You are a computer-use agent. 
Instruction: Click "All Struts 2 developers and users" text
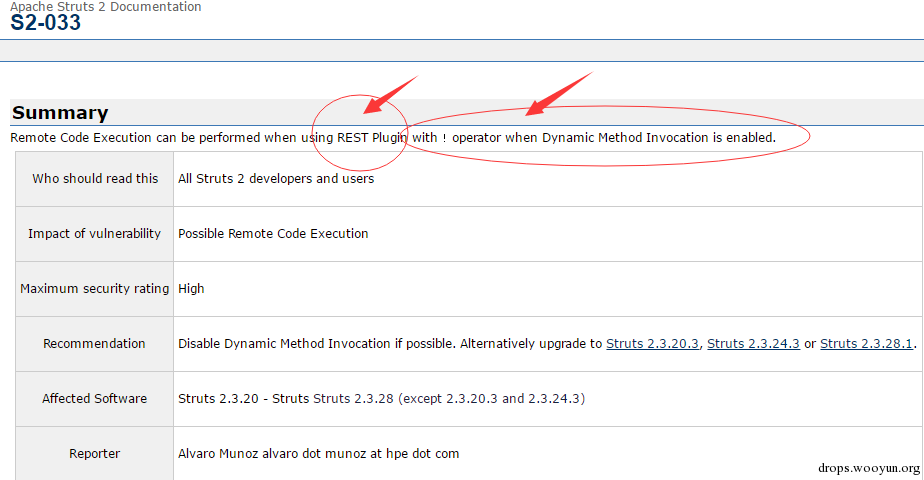(x=276, y=179)
